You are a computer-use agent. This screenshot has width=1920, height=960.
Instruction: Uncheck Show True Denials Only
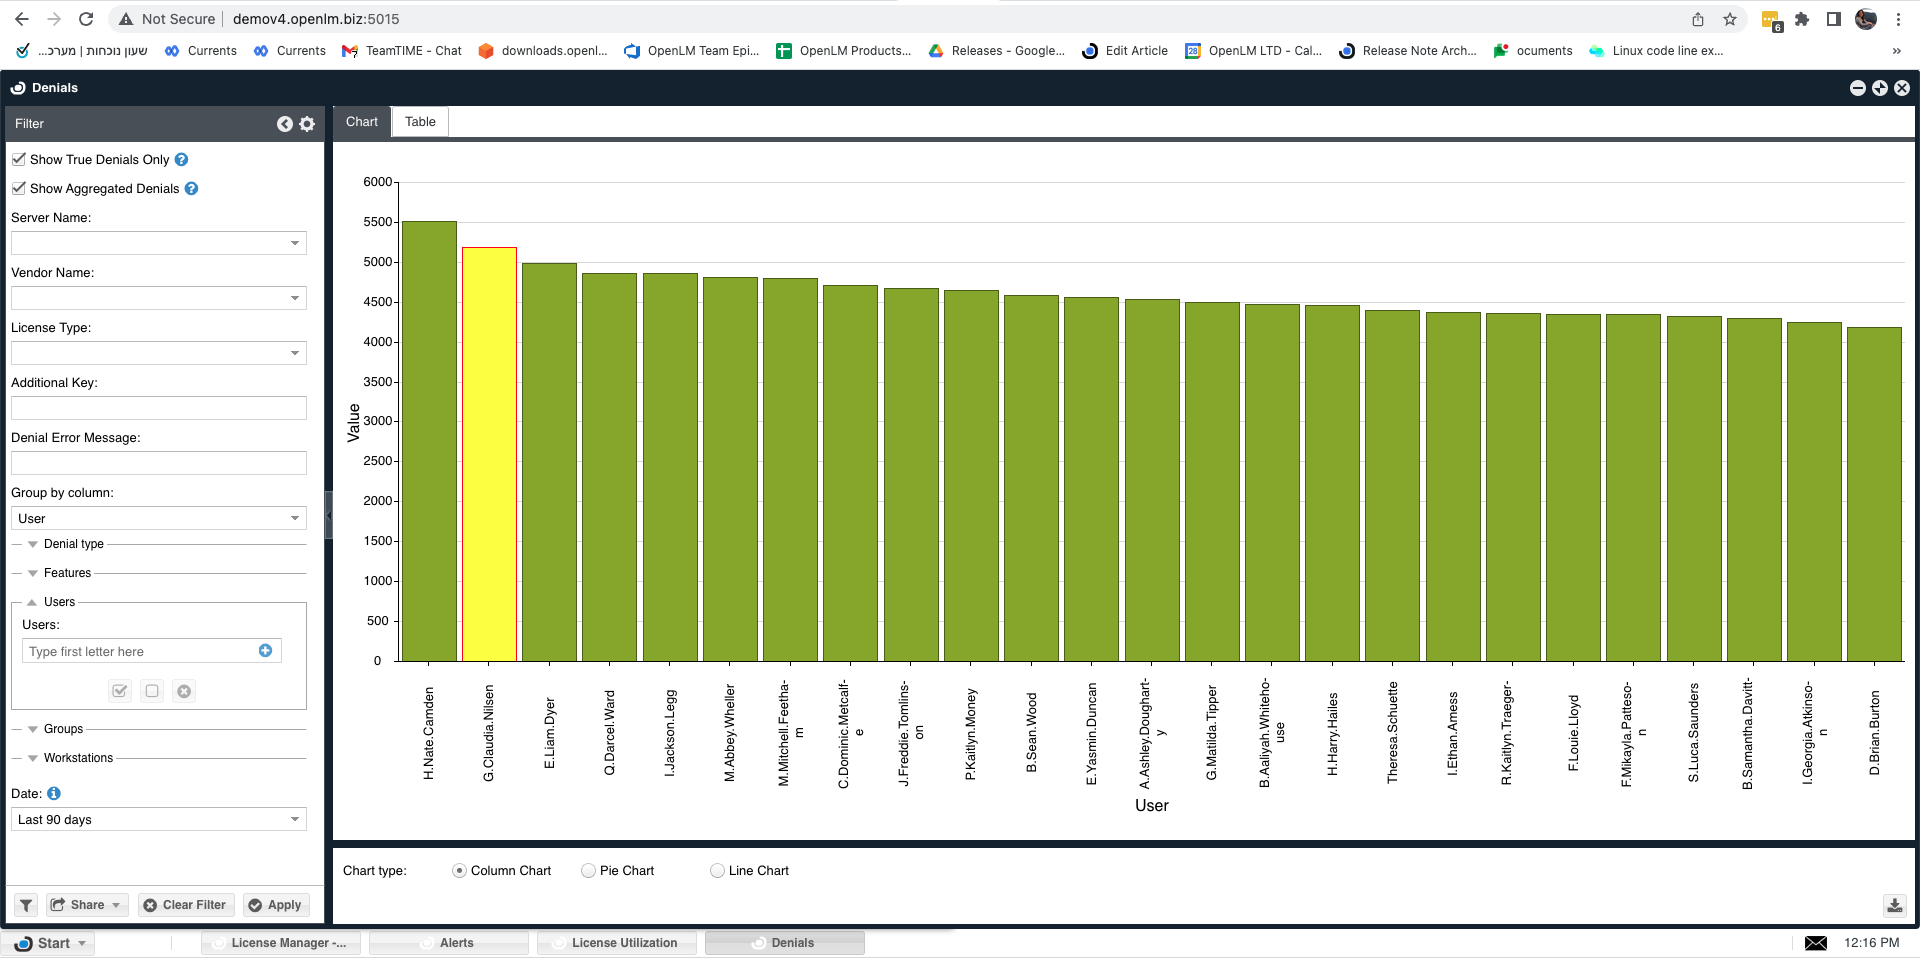tap(19, 160)
